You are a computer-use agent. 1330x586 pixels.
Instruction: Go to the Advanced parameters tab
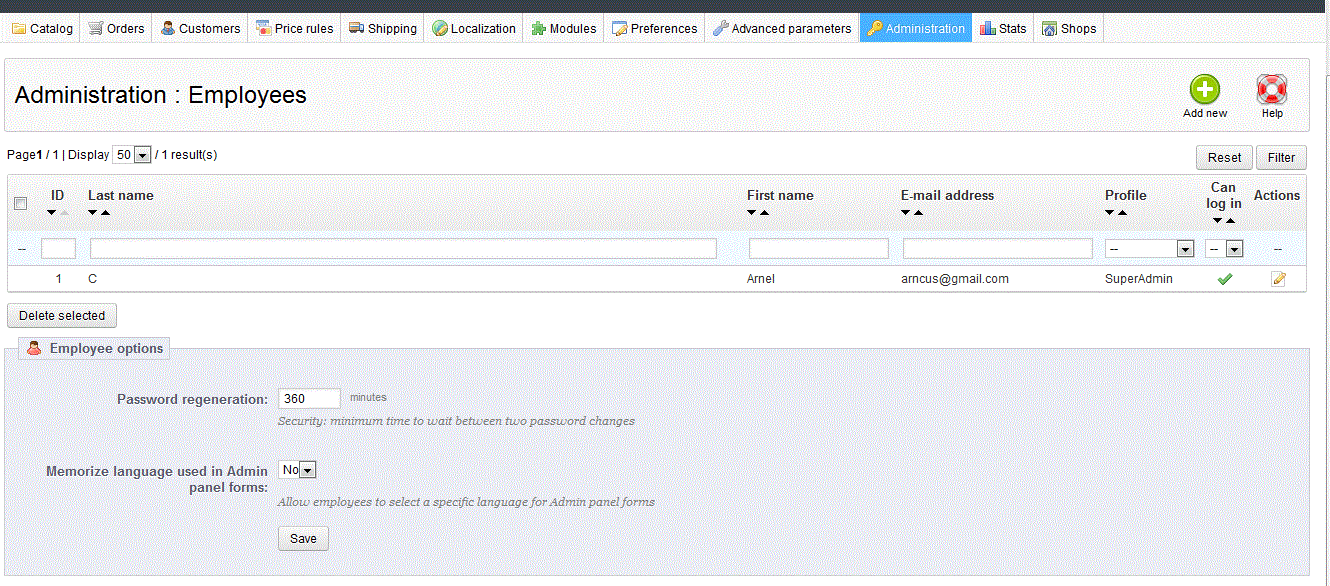pos(781,29)
